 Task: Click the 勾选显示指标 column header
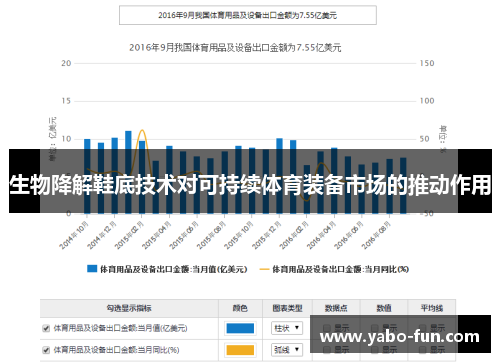(x=129, y=308)
